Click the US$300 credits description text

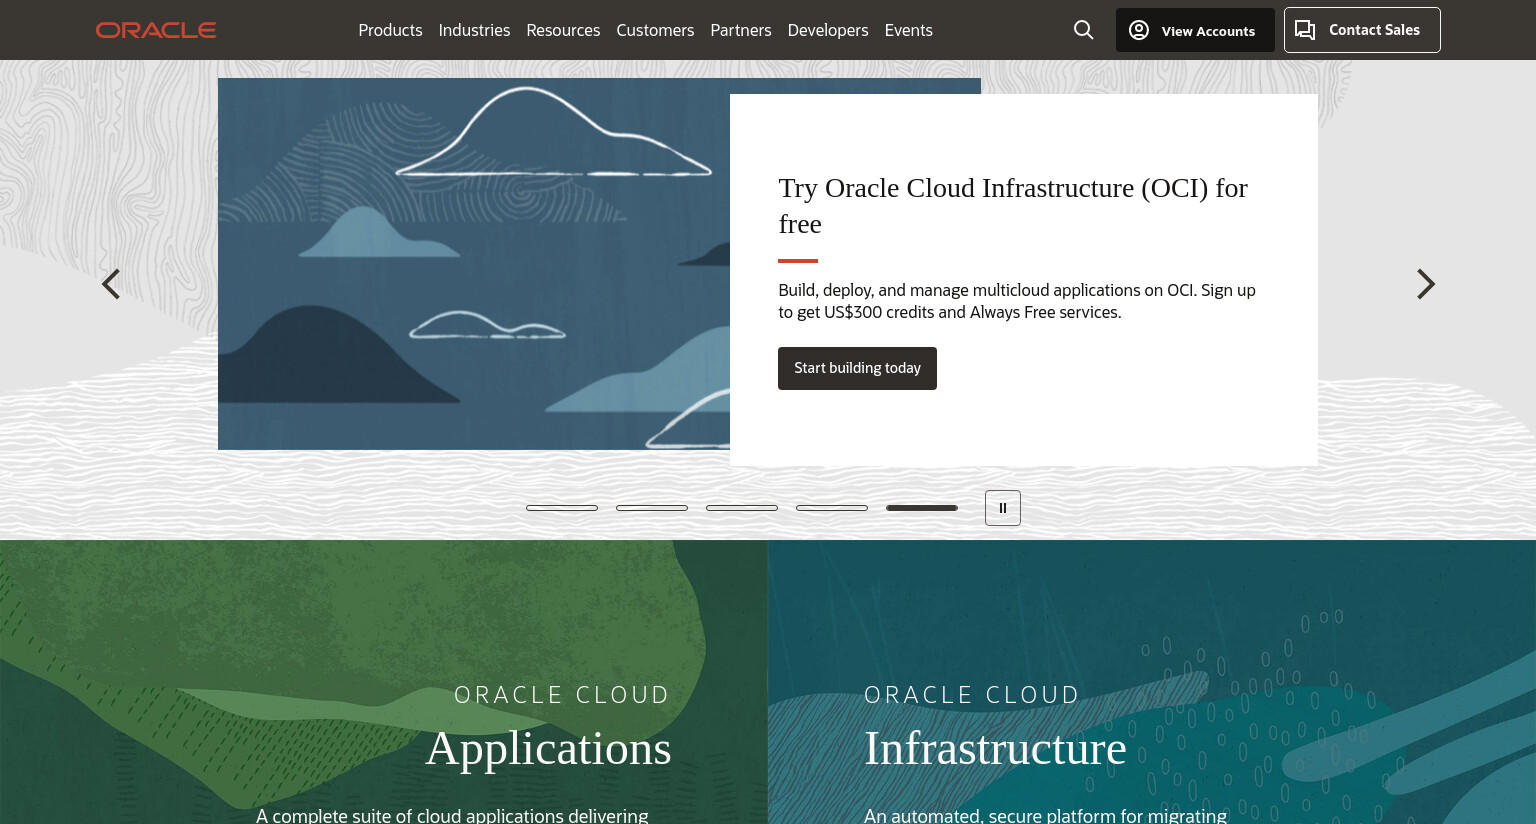tap(1017, 301)
